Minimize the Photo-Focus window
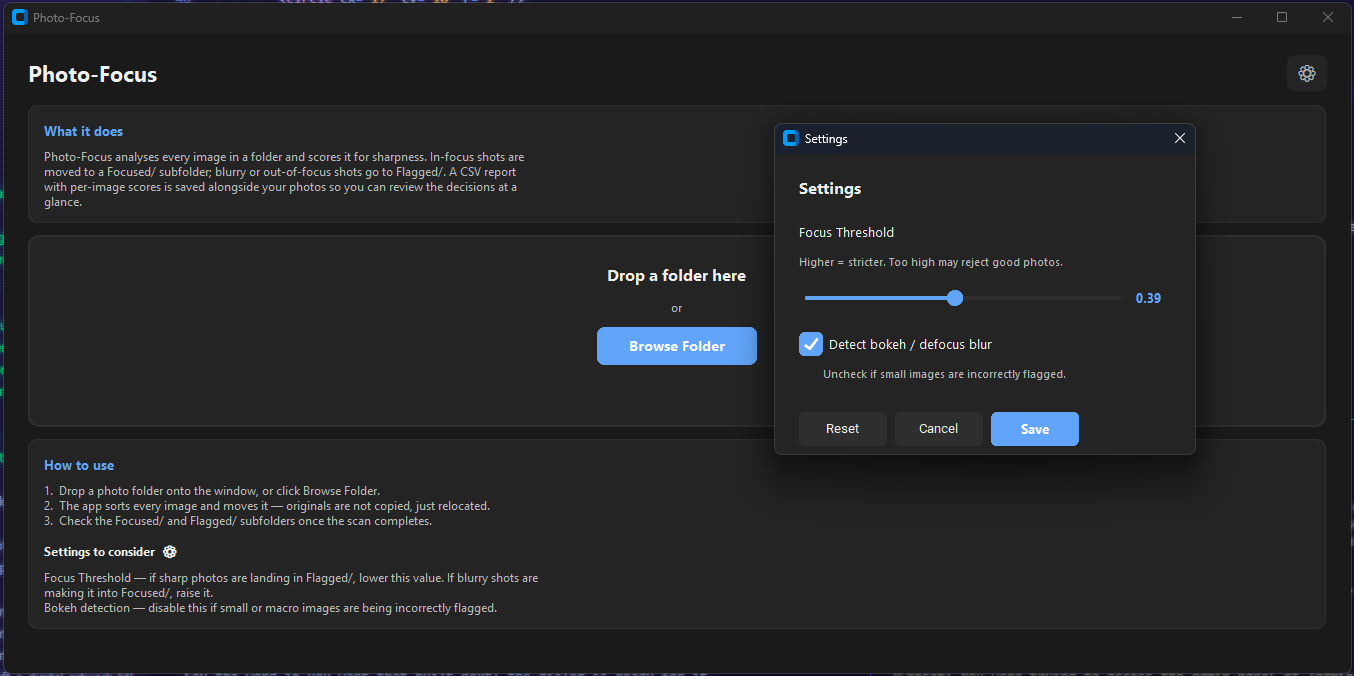 click(1236, 17)
